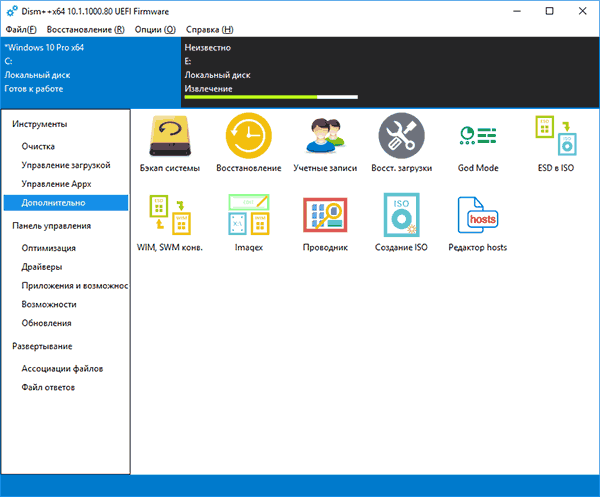Image resolution: width=600 pixels, height=497 pixels.
Task: Open the Справка menu
Action: (209, 29)
